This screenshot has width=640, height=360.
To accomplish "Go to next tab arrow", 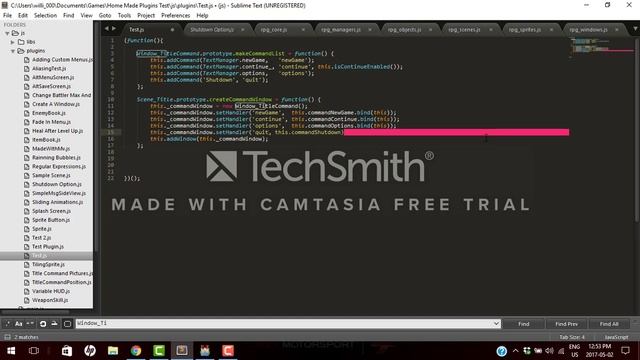I will [114, 29].
